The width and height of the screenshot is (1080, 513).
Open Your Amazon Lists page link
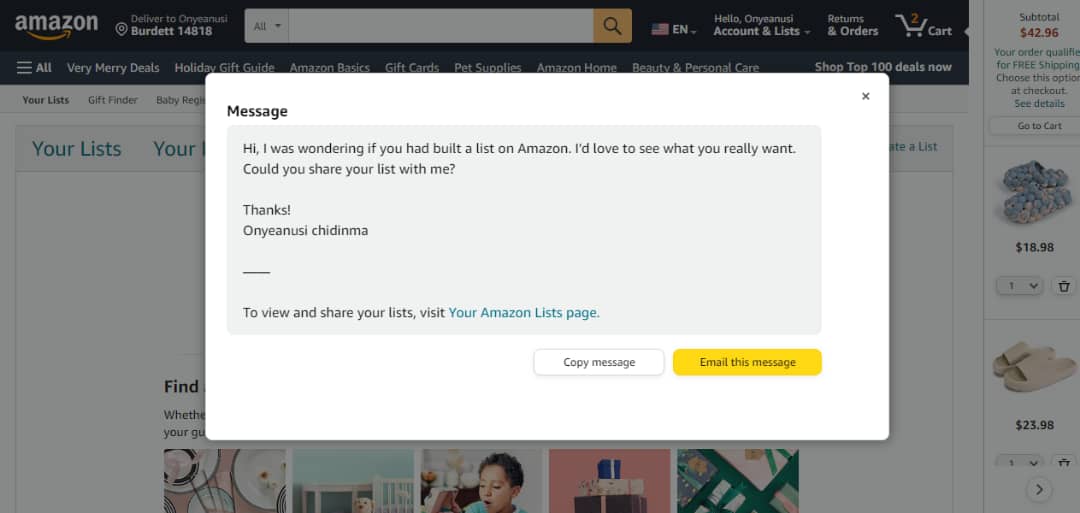[x=524, y=313]
